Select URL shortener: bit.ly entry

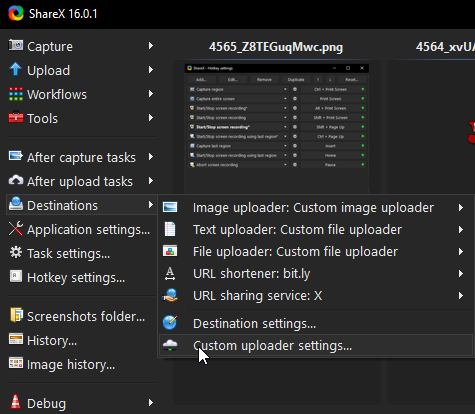[316, 274]
